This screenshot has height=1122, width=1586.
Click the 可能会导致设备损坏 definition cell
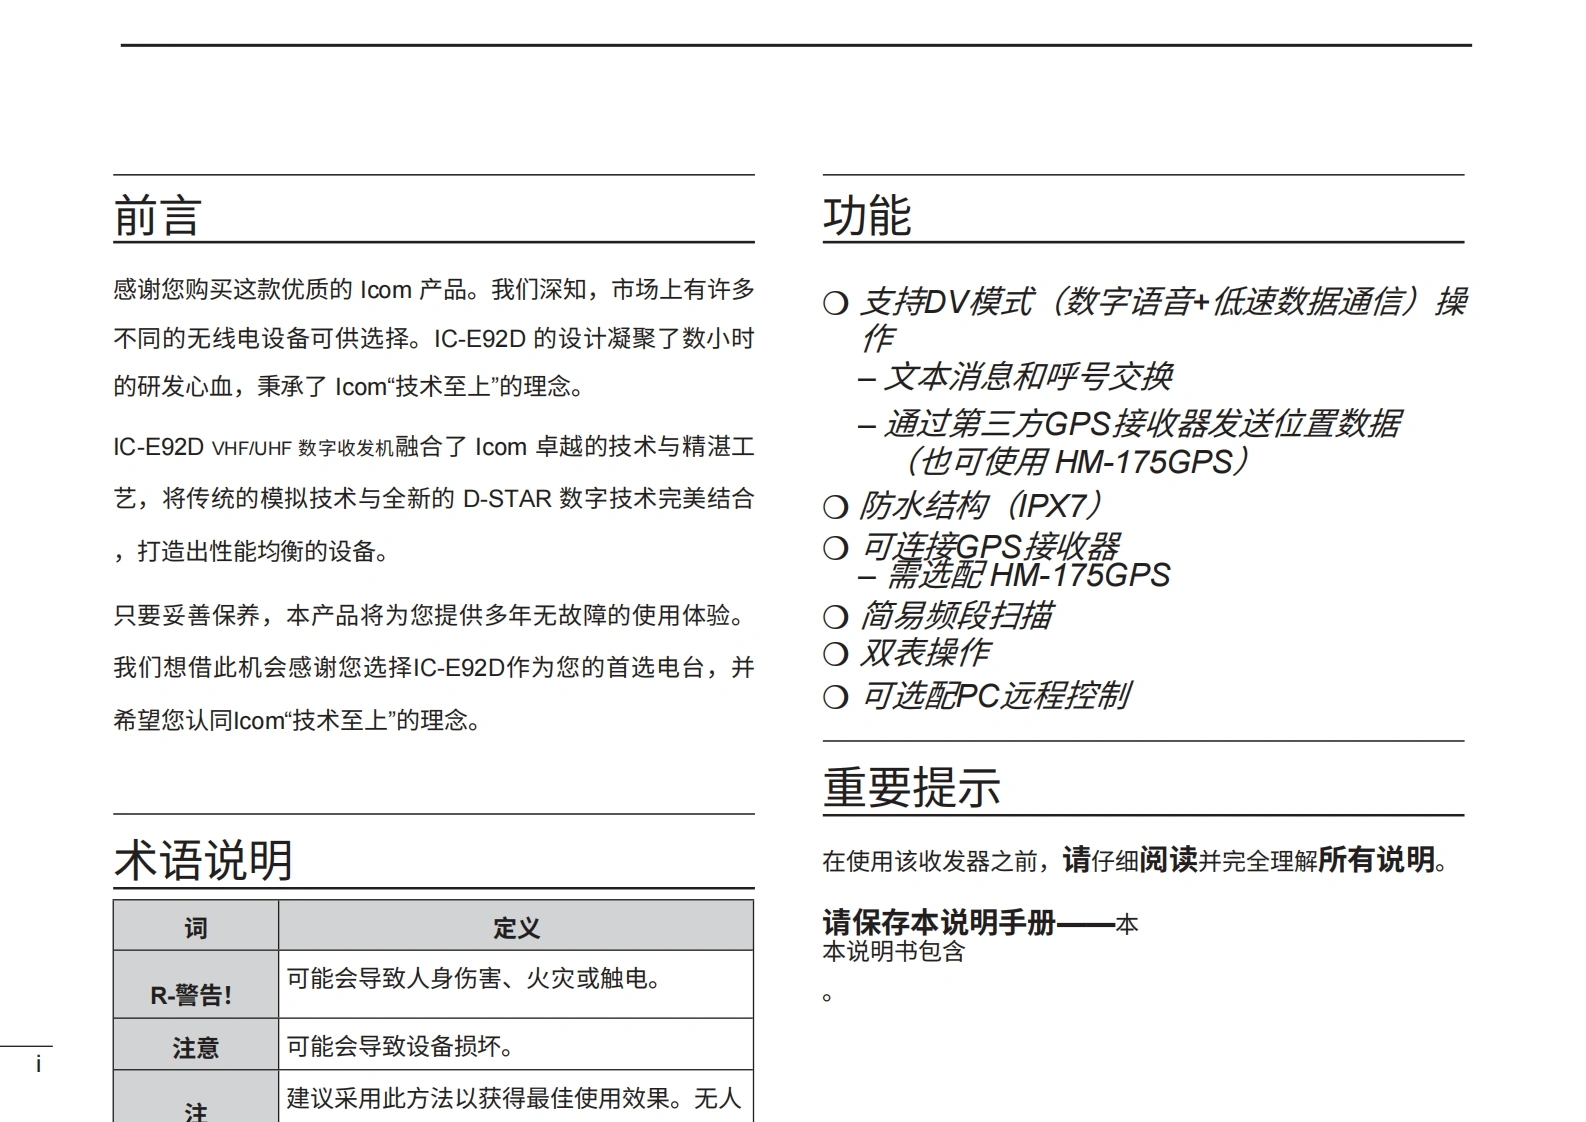point(400,1046)
